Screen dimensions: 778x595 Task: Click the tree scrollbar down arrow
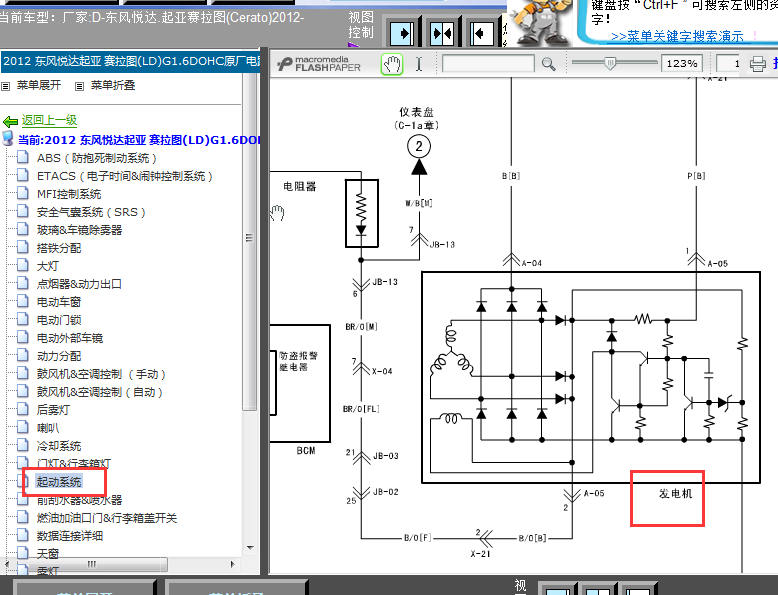(x=250, y=548)
